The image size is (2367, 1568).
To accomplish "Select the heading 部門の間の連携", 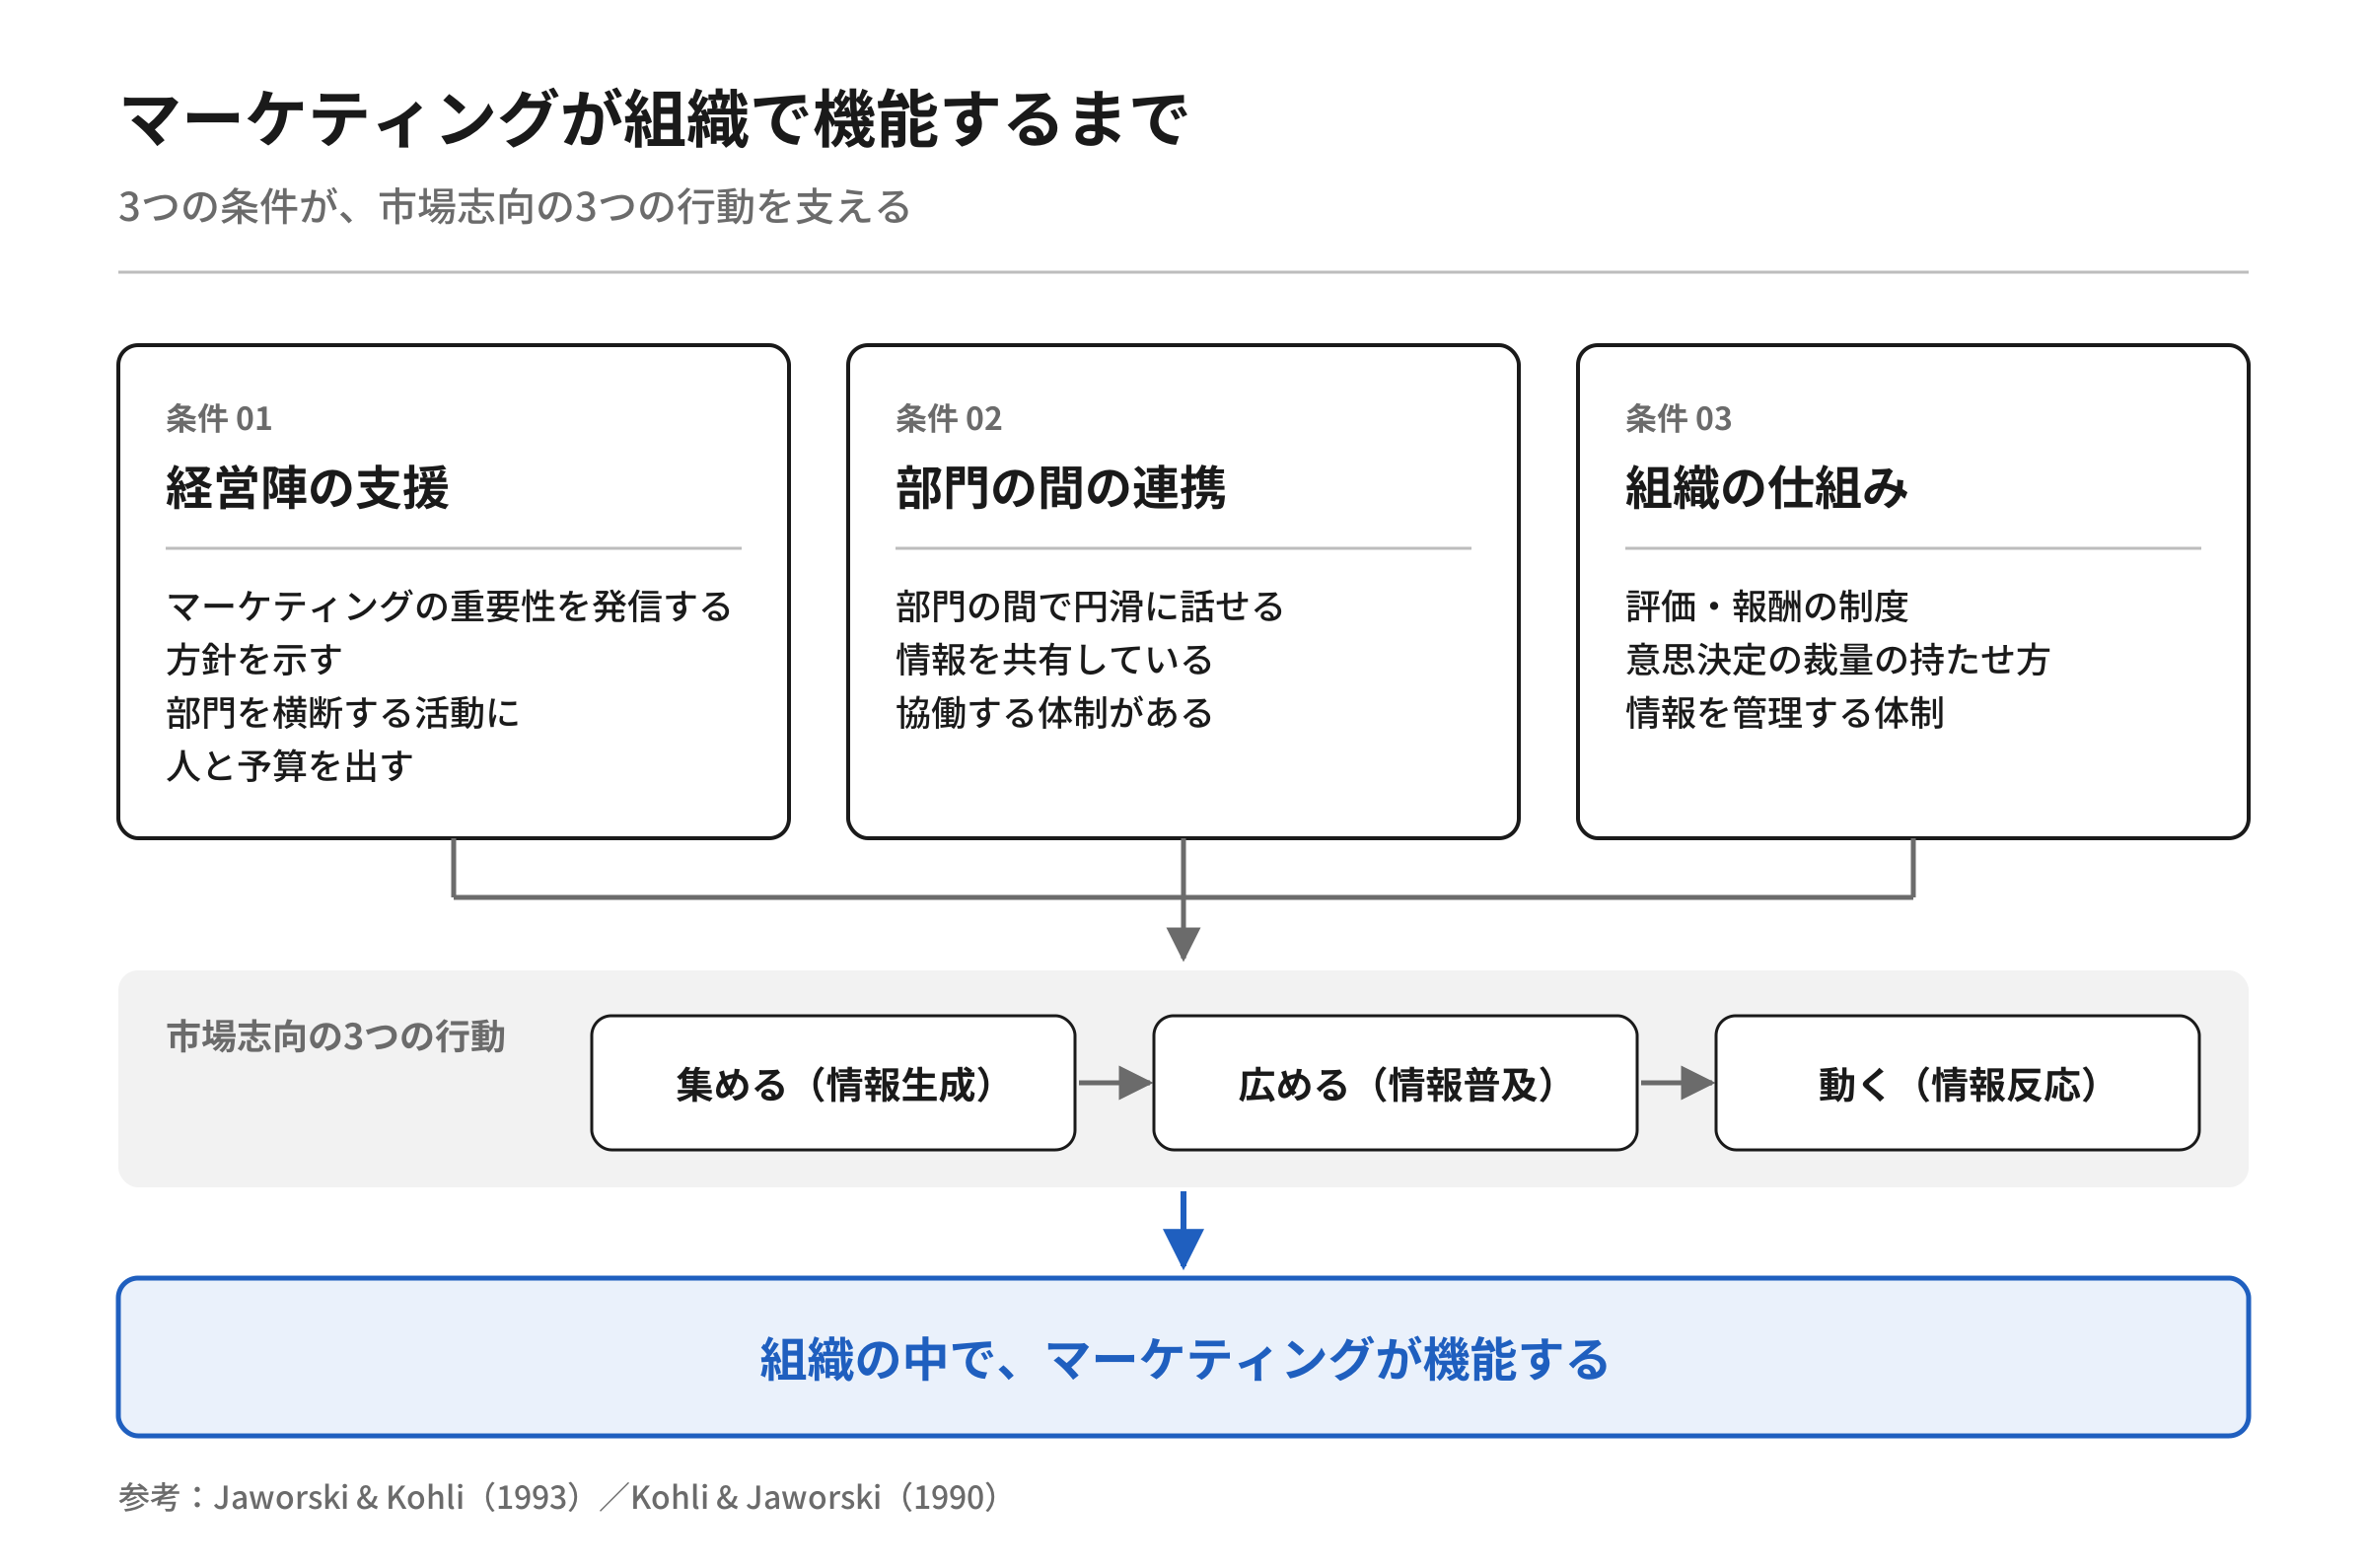I will click(x=1061, y=488).
